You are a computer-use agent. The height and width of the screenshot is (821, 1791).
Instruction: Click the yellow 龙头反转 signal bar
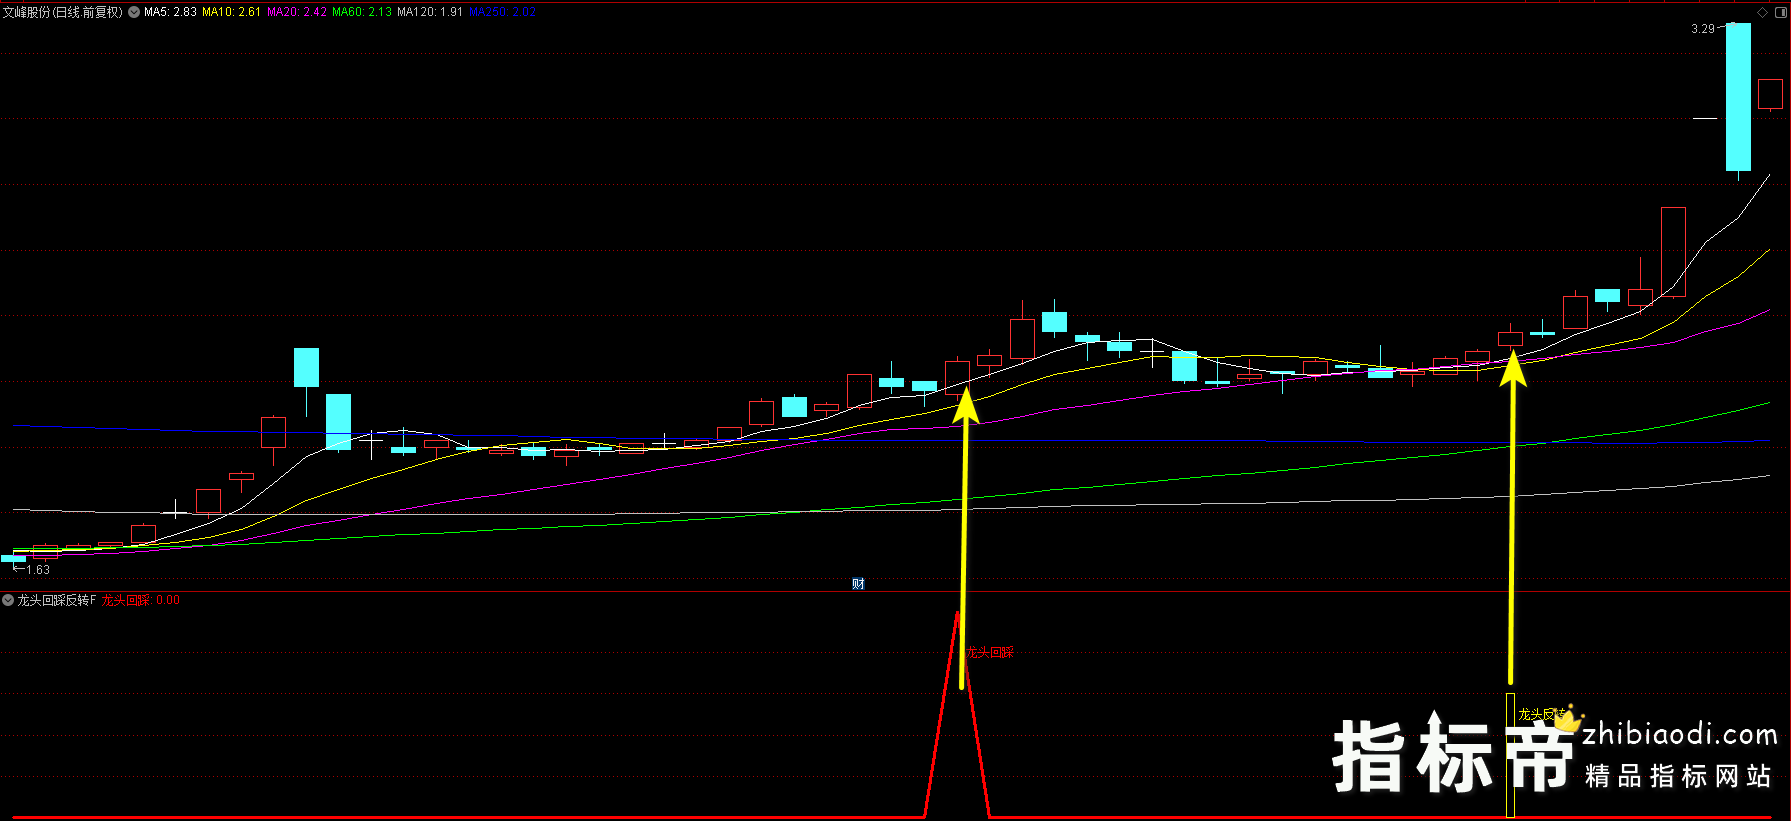[1510, 755]
